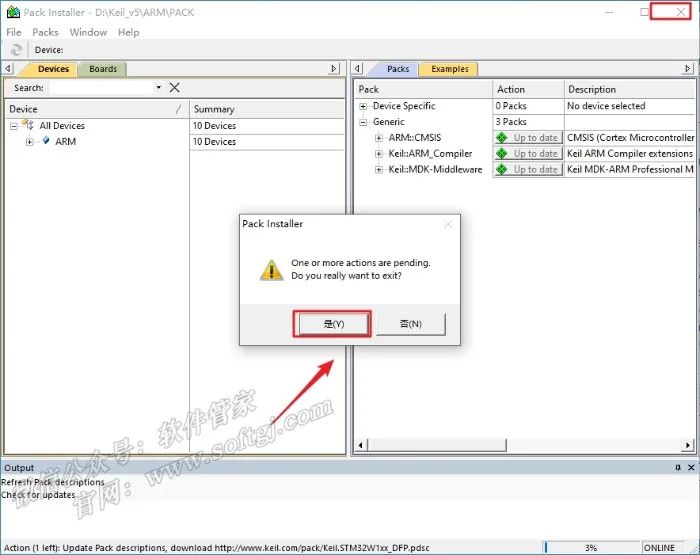Viewport: 700px width, 555px height.
Task: Click the horizontal scrollbar thumb in Packs pane
Action: coord(437,445)
